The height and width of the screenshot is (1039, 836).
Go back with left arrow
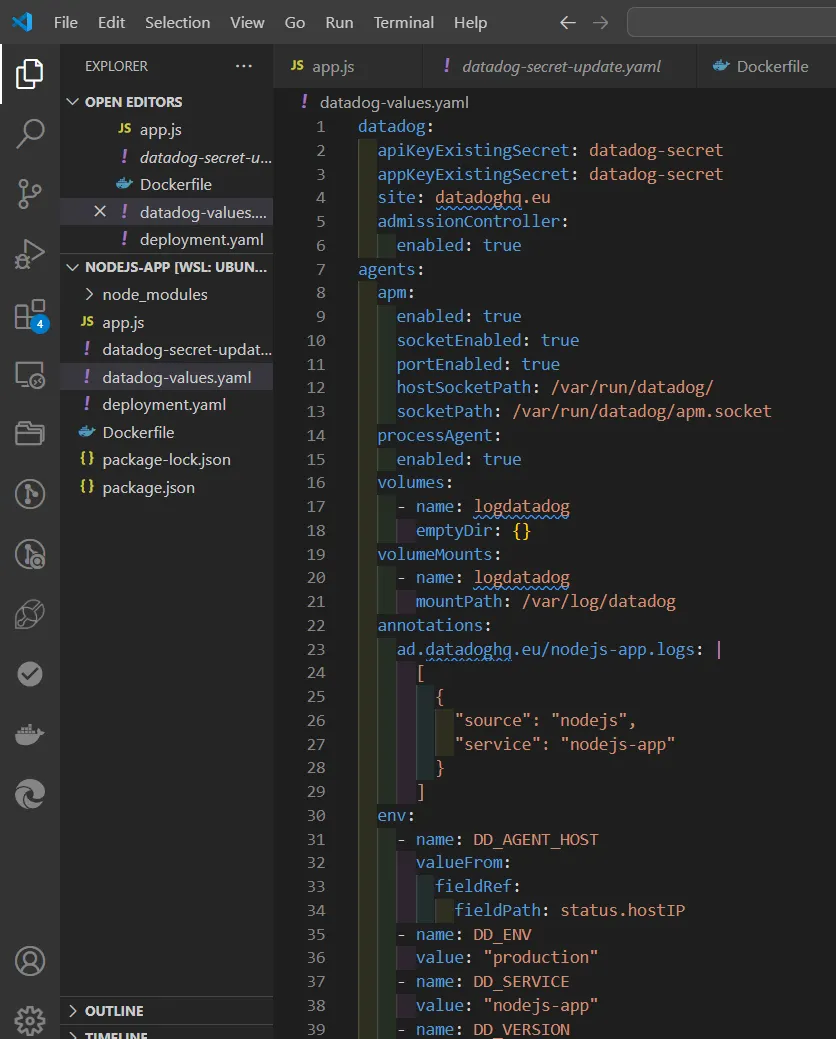coord(568,23)
